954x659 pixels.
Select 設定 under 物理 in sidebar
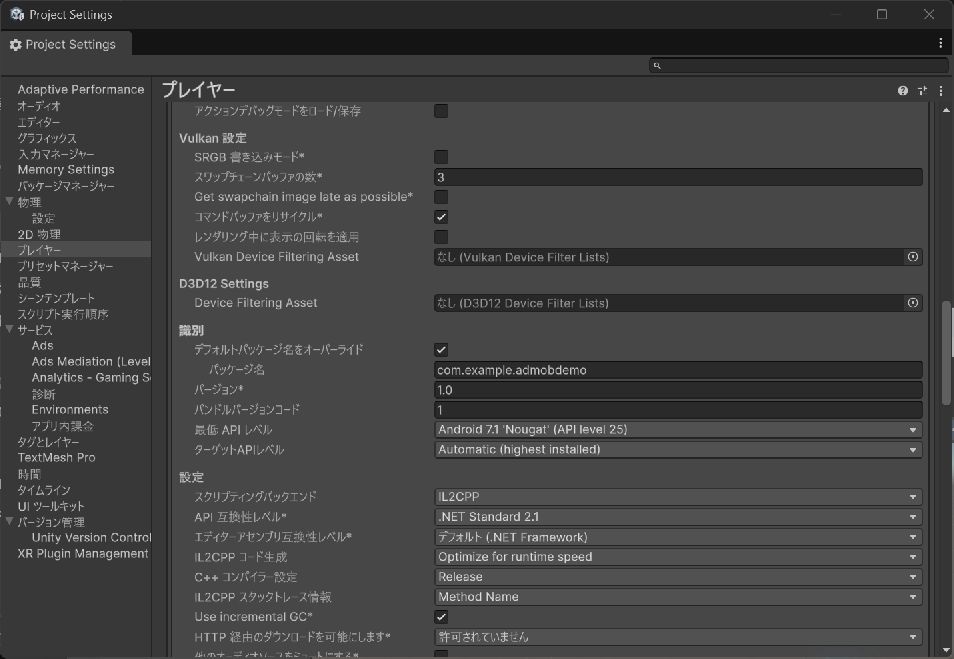click(43, 218)
